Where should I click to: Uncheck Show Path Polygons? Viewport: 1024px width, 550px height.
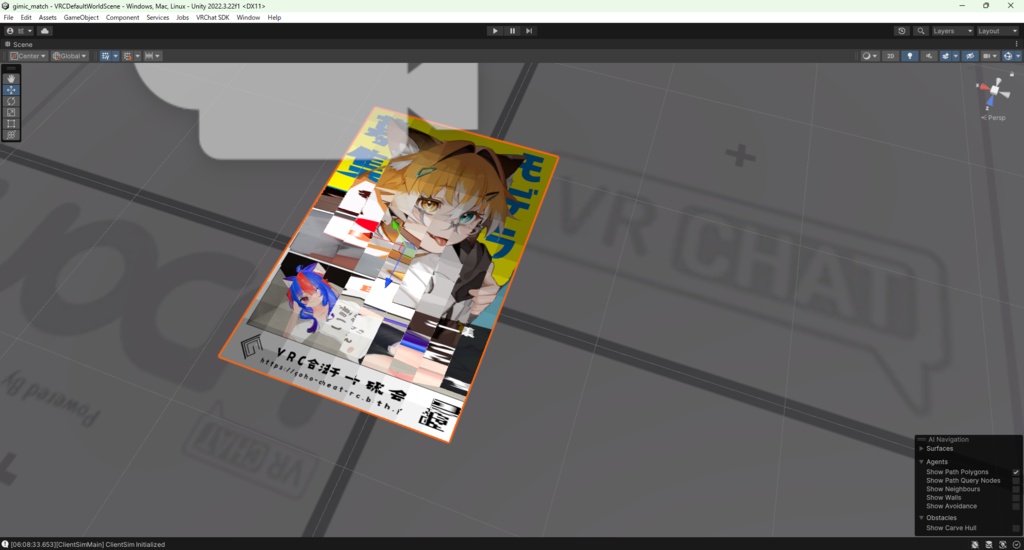click(1016, 472)
